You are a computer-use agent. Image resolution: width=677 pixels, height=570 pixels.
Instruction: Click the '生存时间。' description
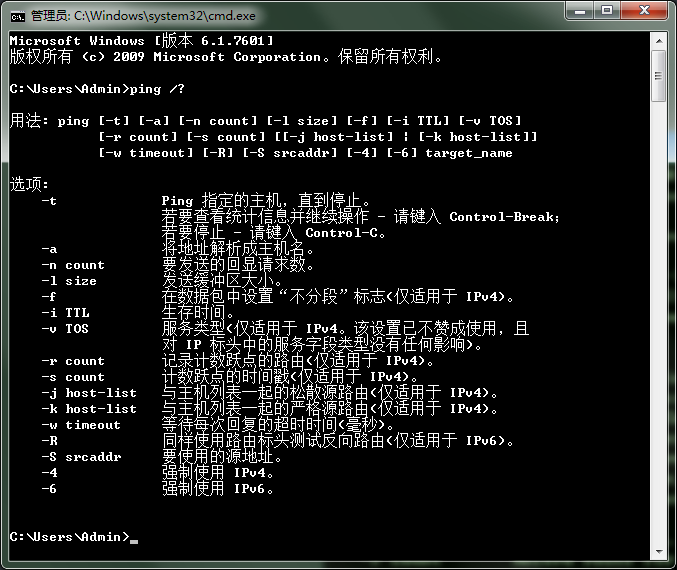coord(198,313)
